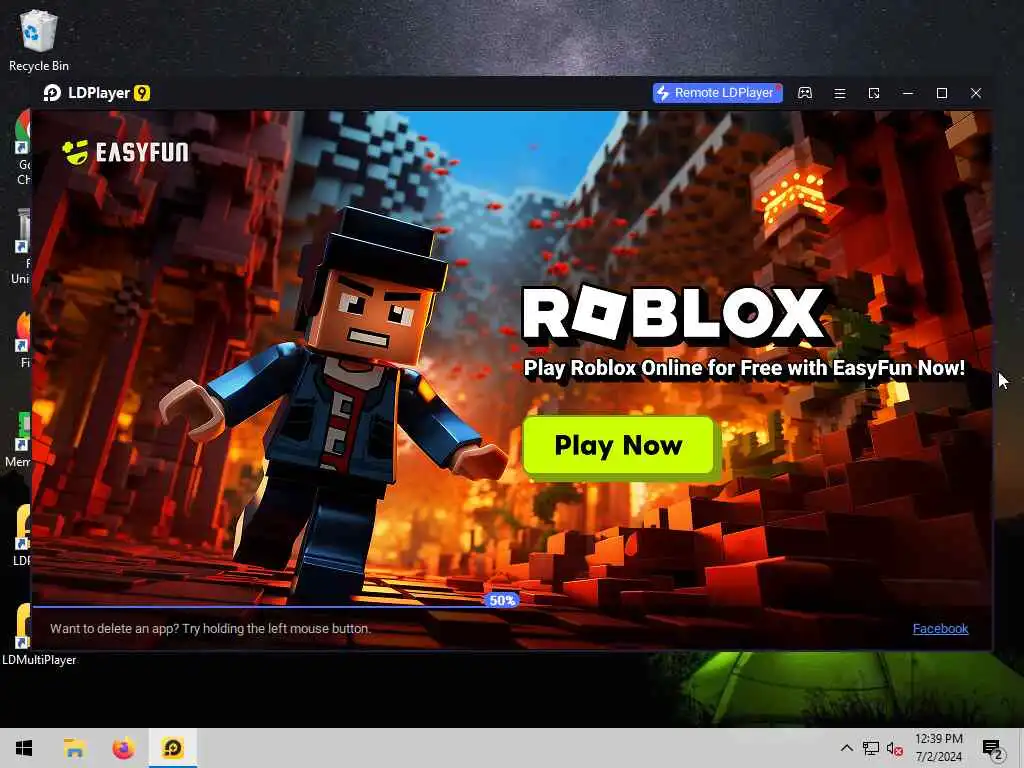Viewport: 1024px width, 768px height.
Task: Maximize the LDPlayer window
Action: [x=942, y=93]
